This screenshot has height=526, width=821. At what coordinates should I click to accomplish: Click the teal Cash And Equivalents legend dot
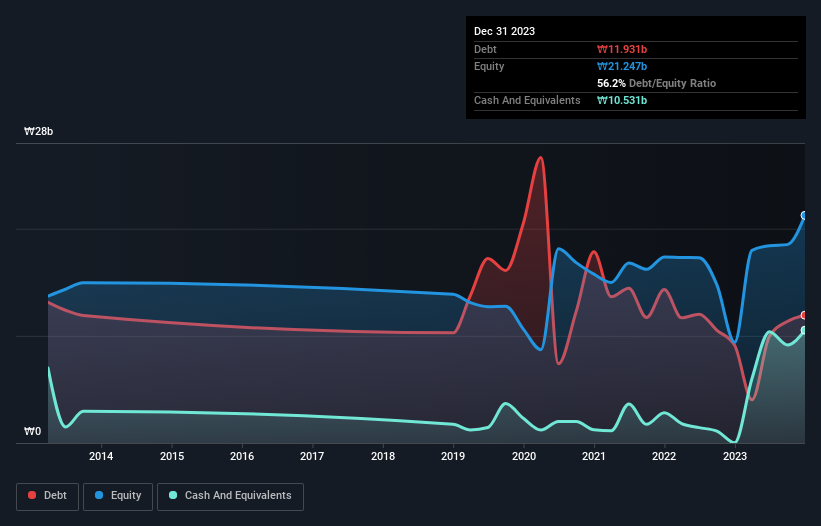coord(173,495)
